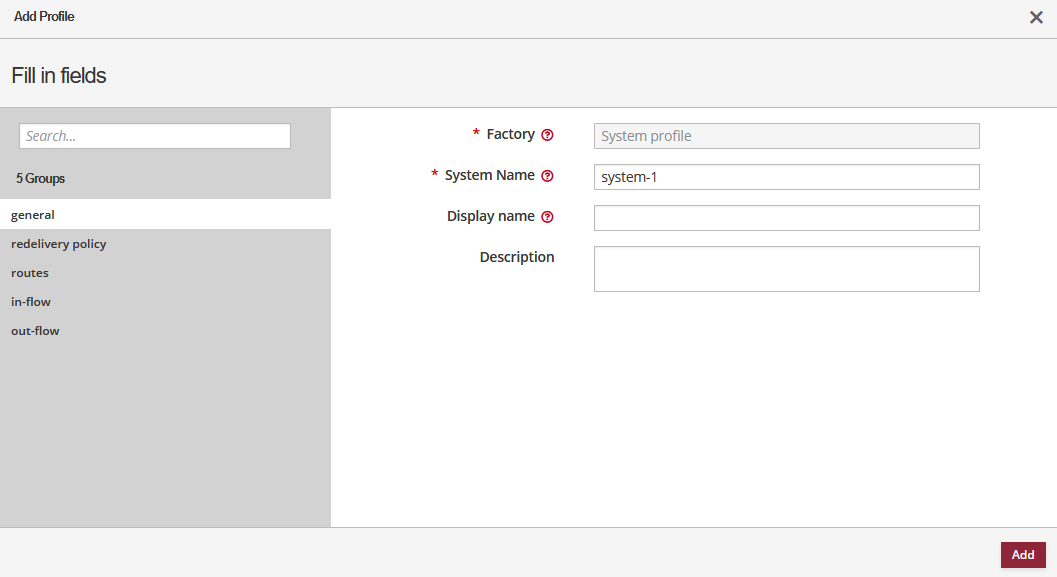Click the disabled Factory field
Screen dimensions: 1057x577
click(x=786, y=135)
